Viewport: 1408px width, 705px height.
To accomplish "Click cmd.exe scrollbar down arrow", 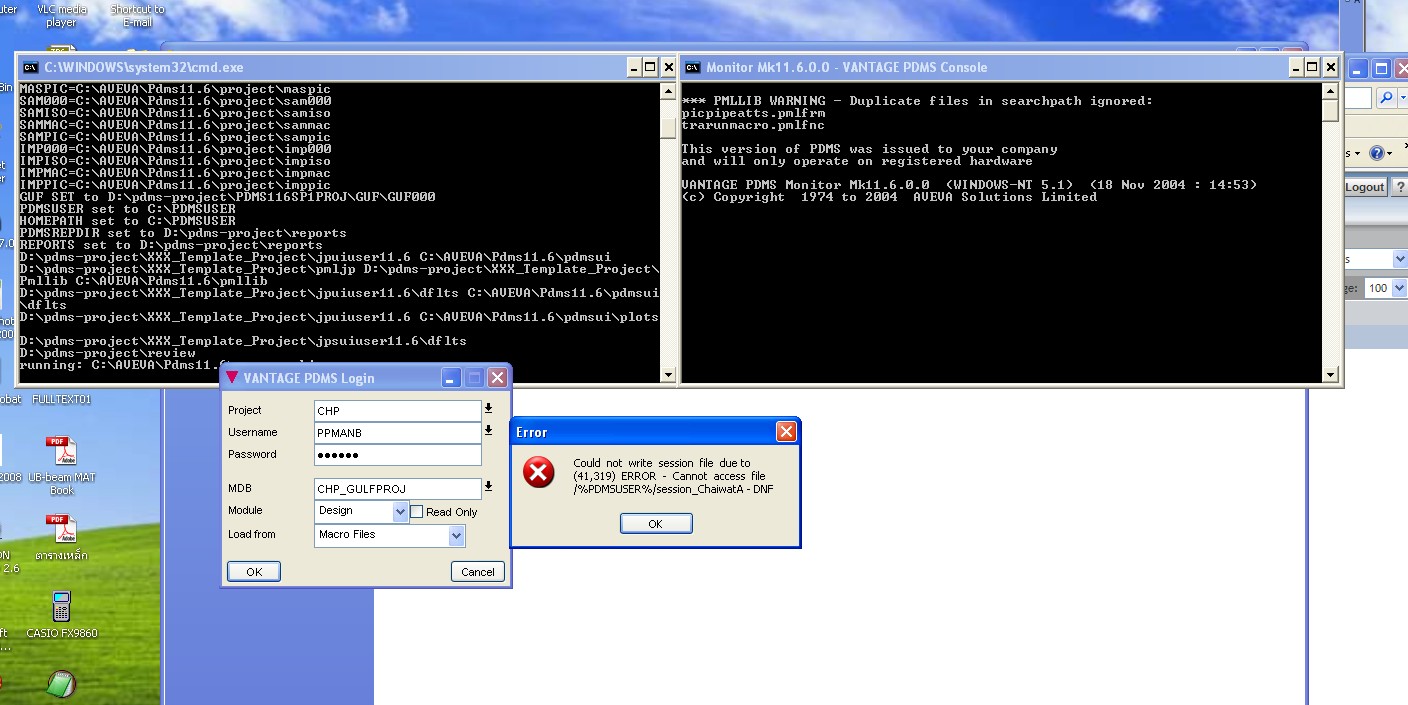I will (669, 375).
